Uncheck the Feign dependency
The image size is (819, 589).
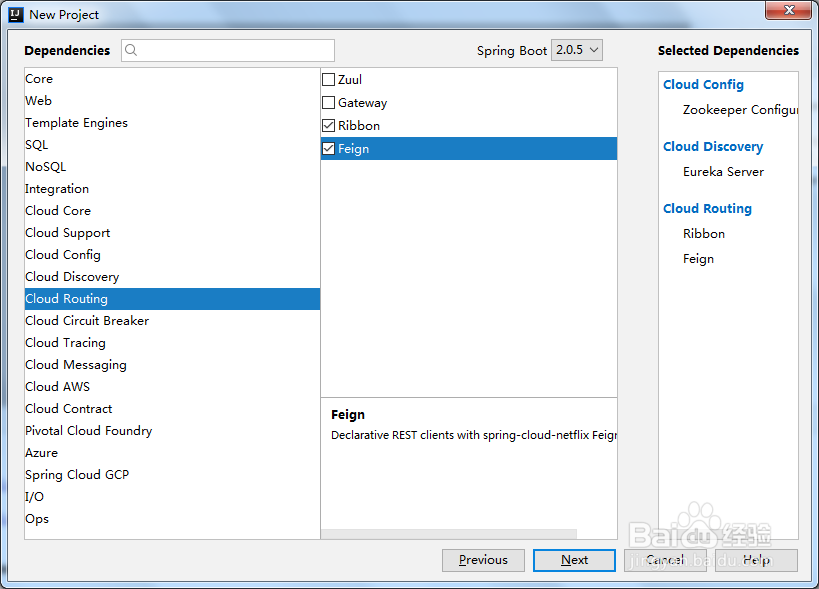pyautogui.click(x=329, y=148)
